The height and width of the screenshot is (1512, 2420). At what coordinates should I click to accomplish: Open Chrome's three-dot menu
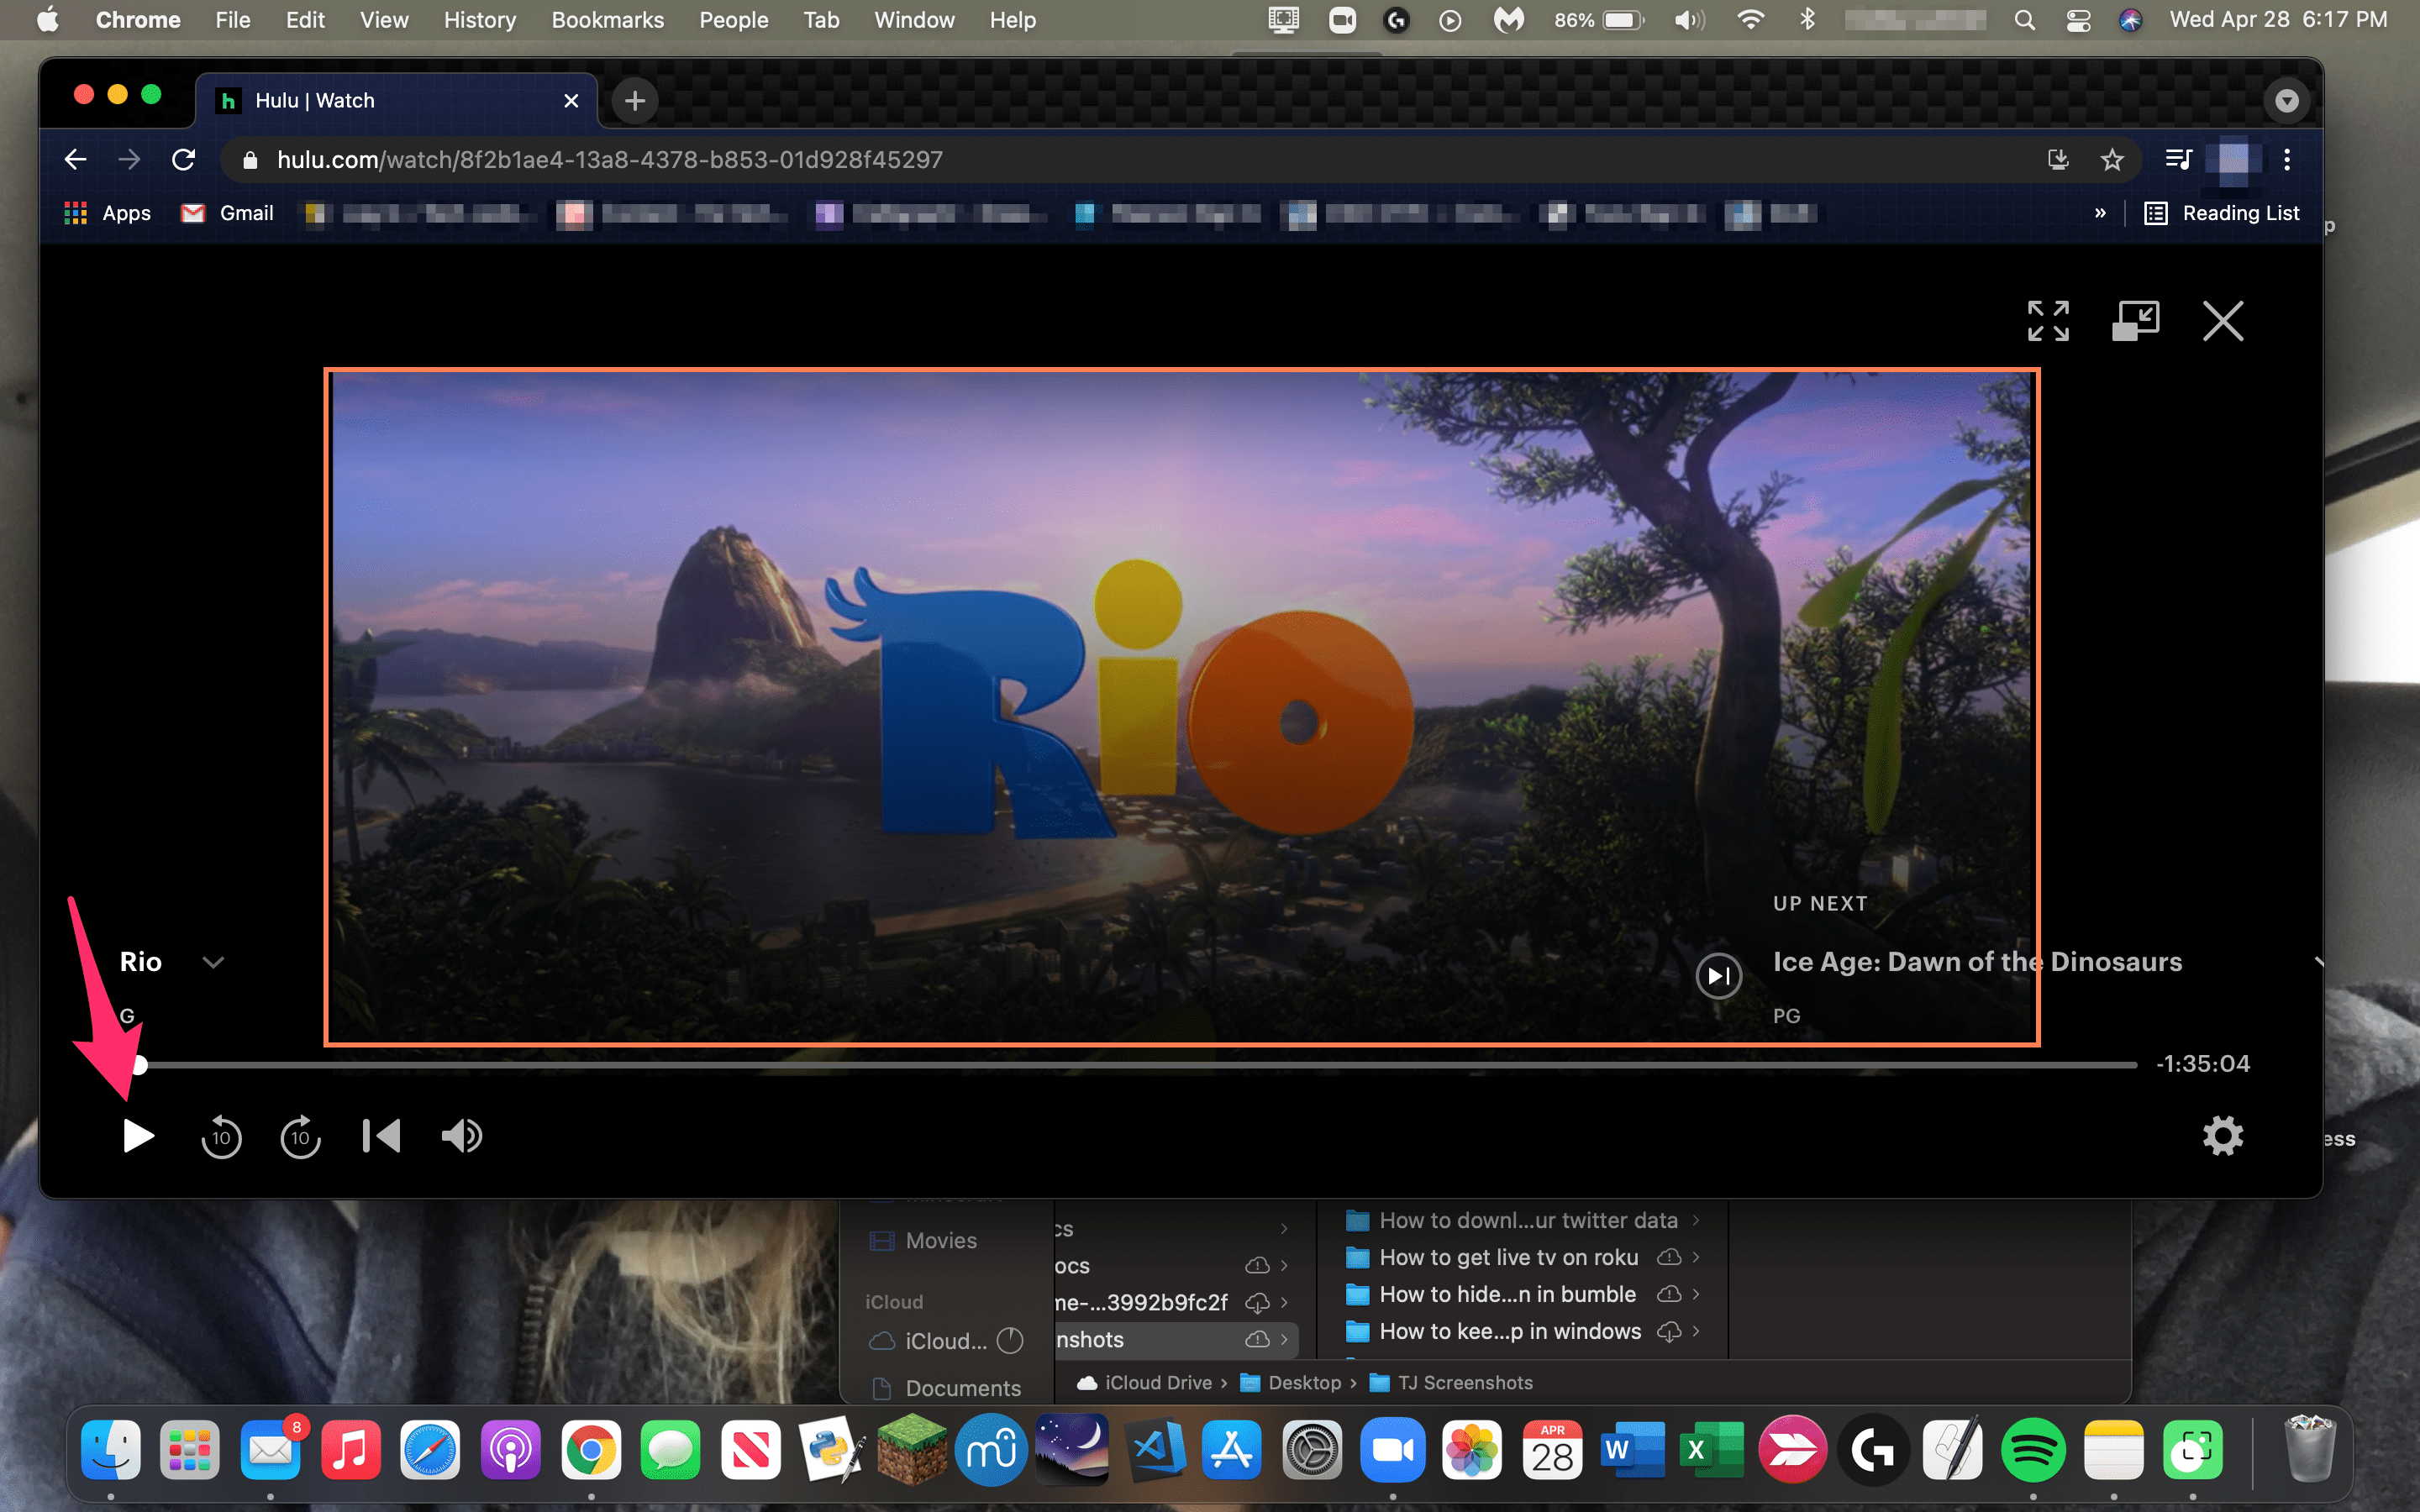pos(2287,160)
